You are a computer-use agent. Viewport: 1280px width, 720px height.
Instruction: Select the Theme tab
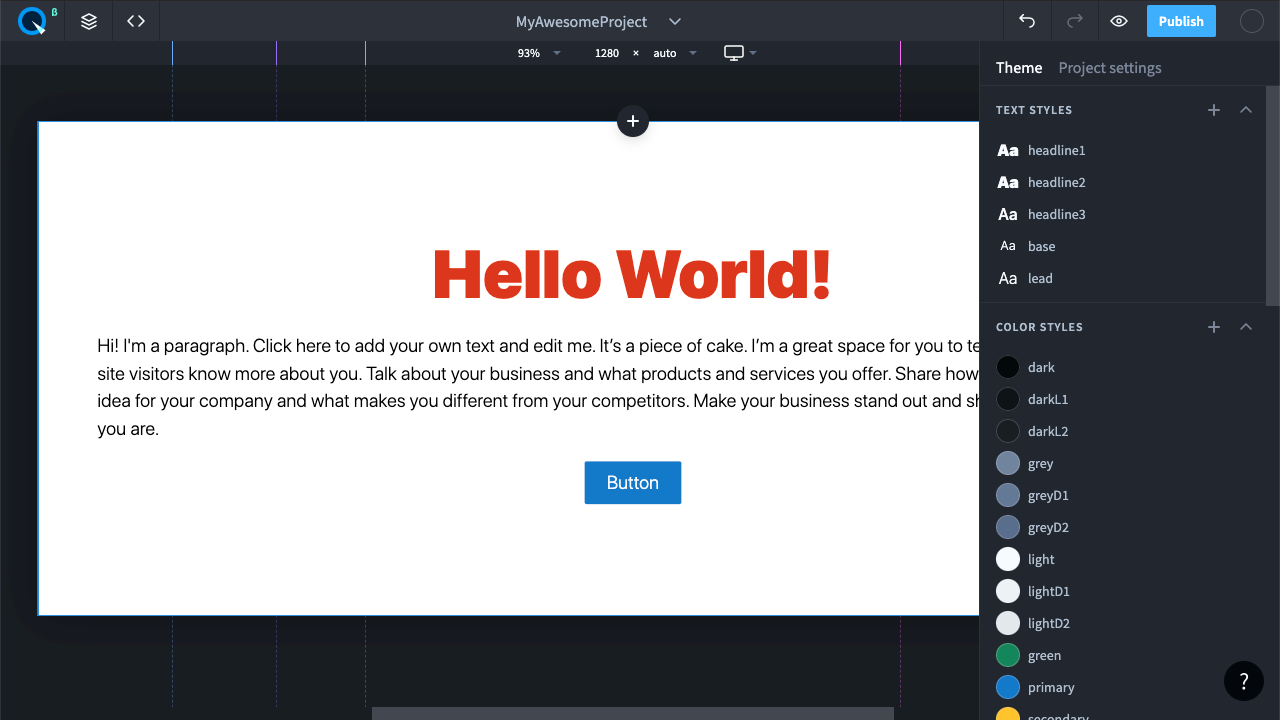coord(1019,68)
